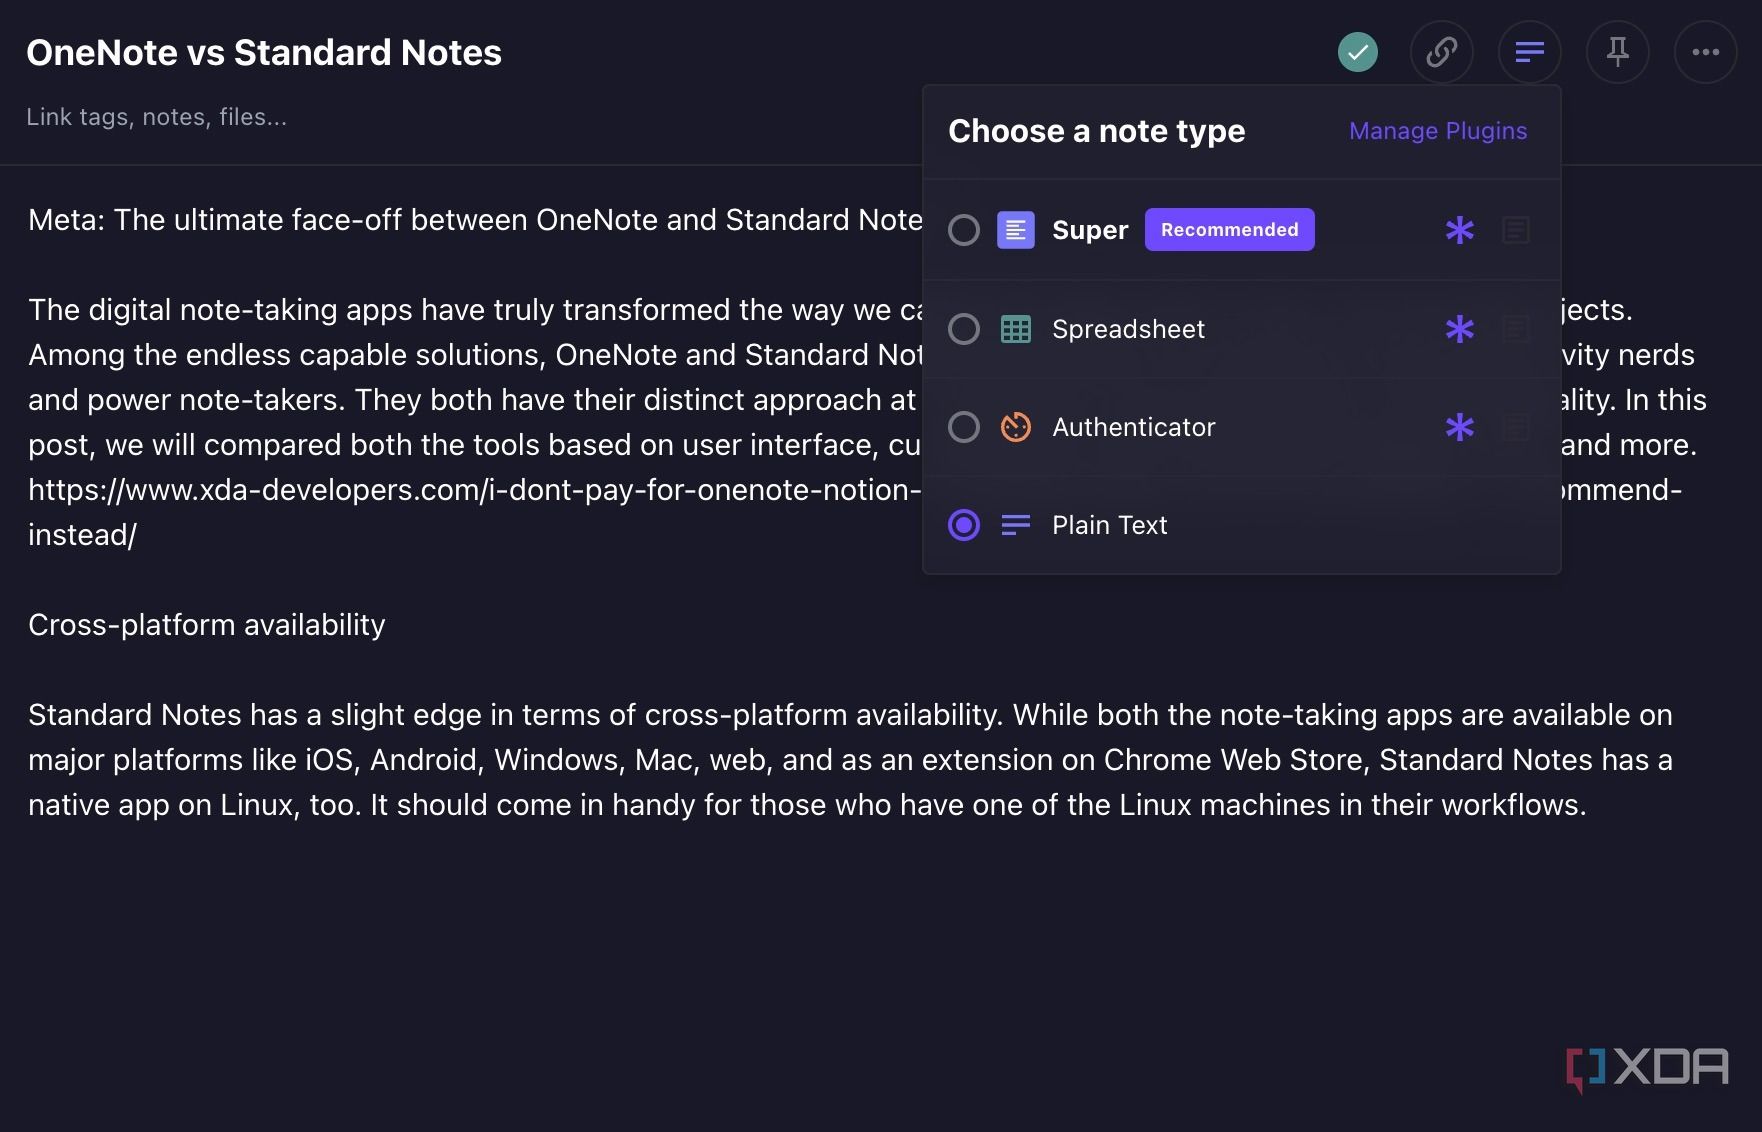Click the green saved checkmark icon
1762x1132 pixels.
[x=1357, y=52]
